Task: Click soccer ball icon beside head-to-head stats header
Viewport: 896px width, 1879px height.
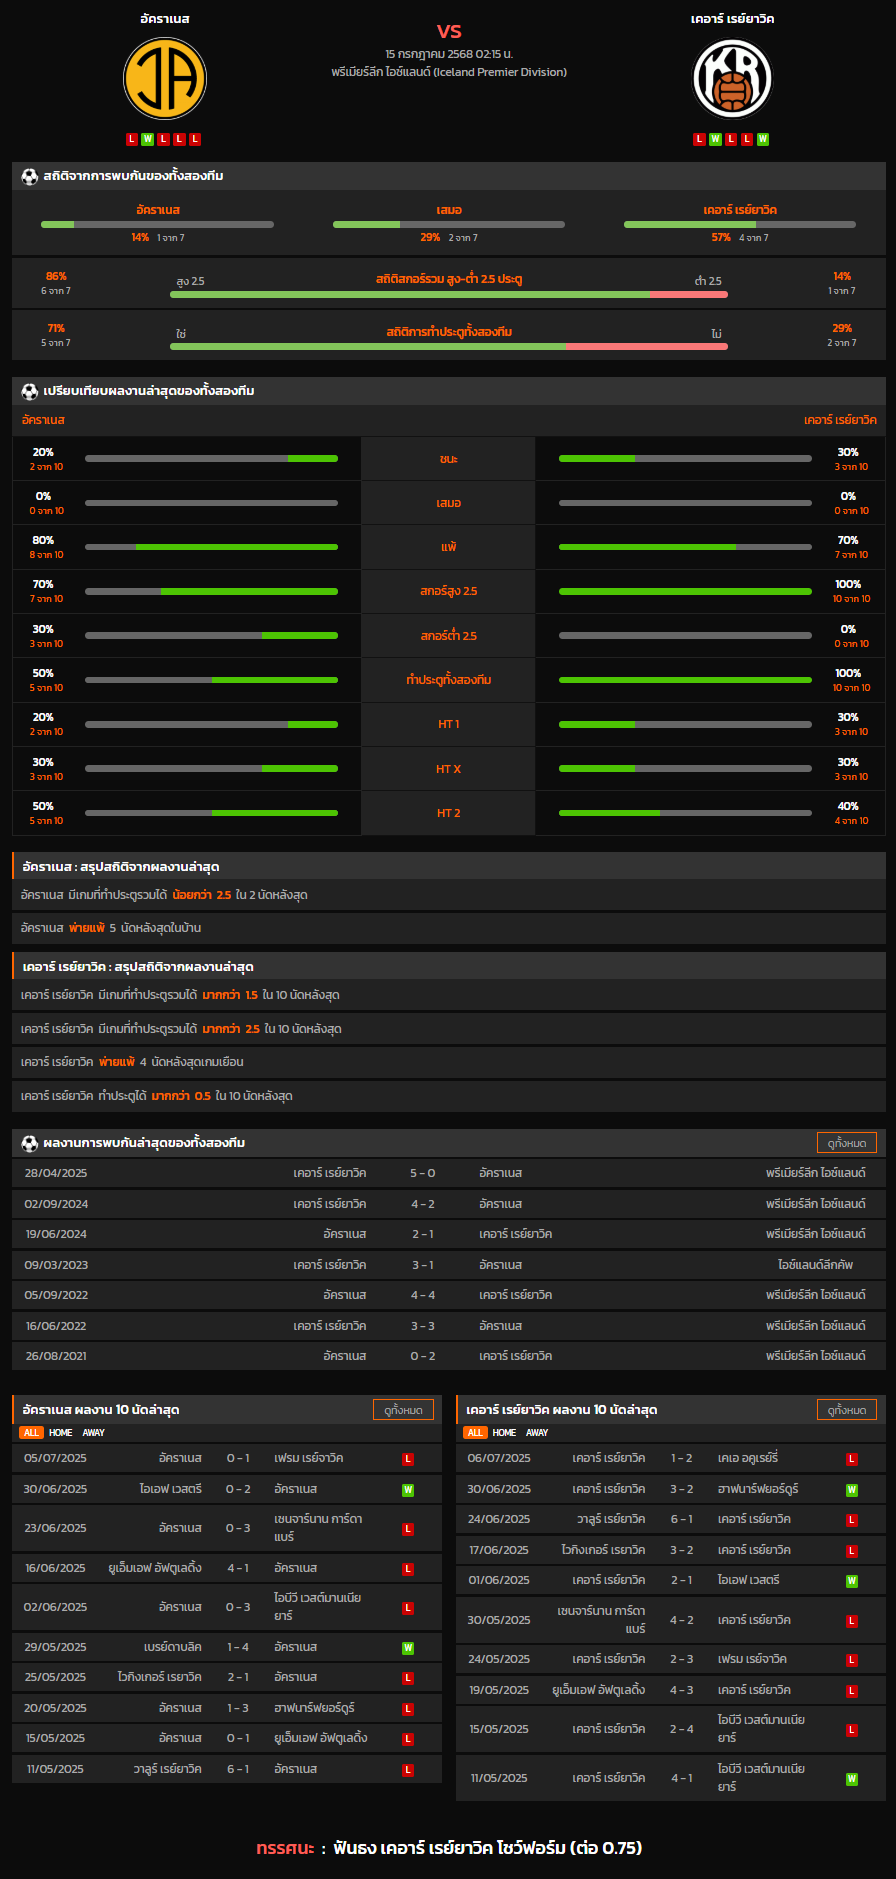Action: (30, 176)
